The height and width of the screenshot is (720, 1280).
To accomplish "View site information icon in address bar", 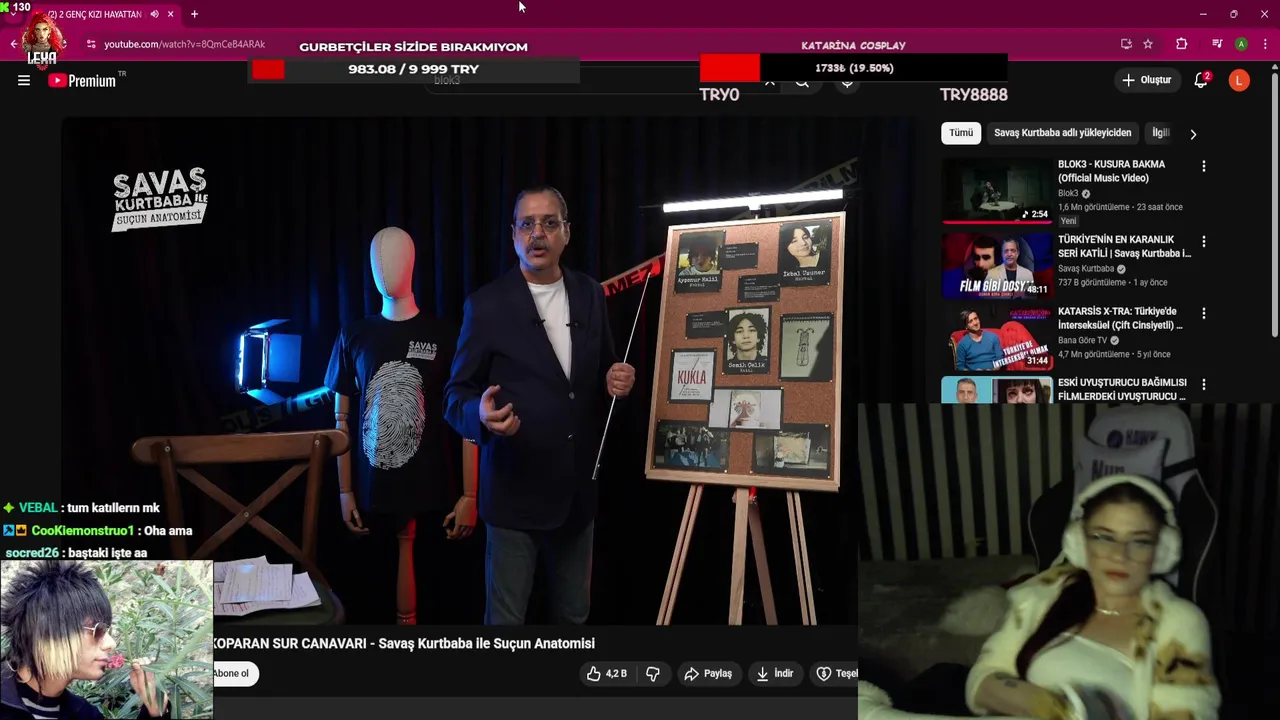I will (x=91, y=44).
